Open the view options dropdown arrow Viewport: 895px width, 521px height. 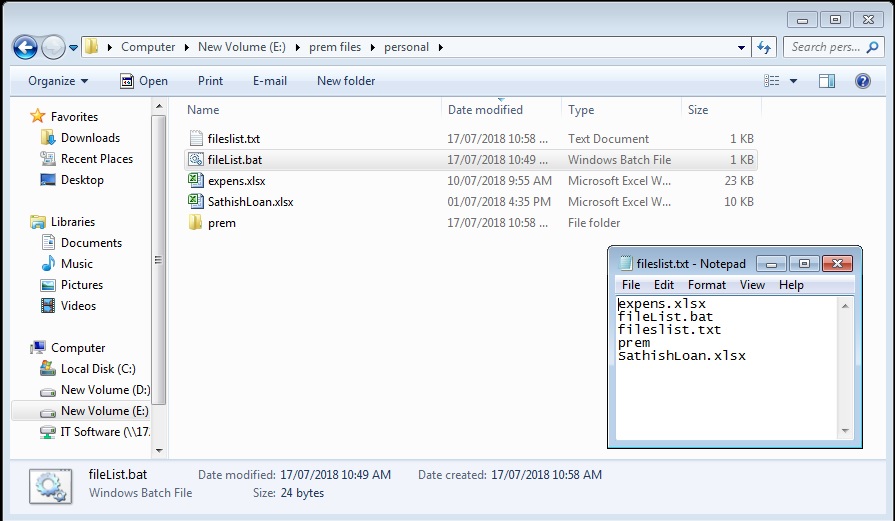click(794, 81)
